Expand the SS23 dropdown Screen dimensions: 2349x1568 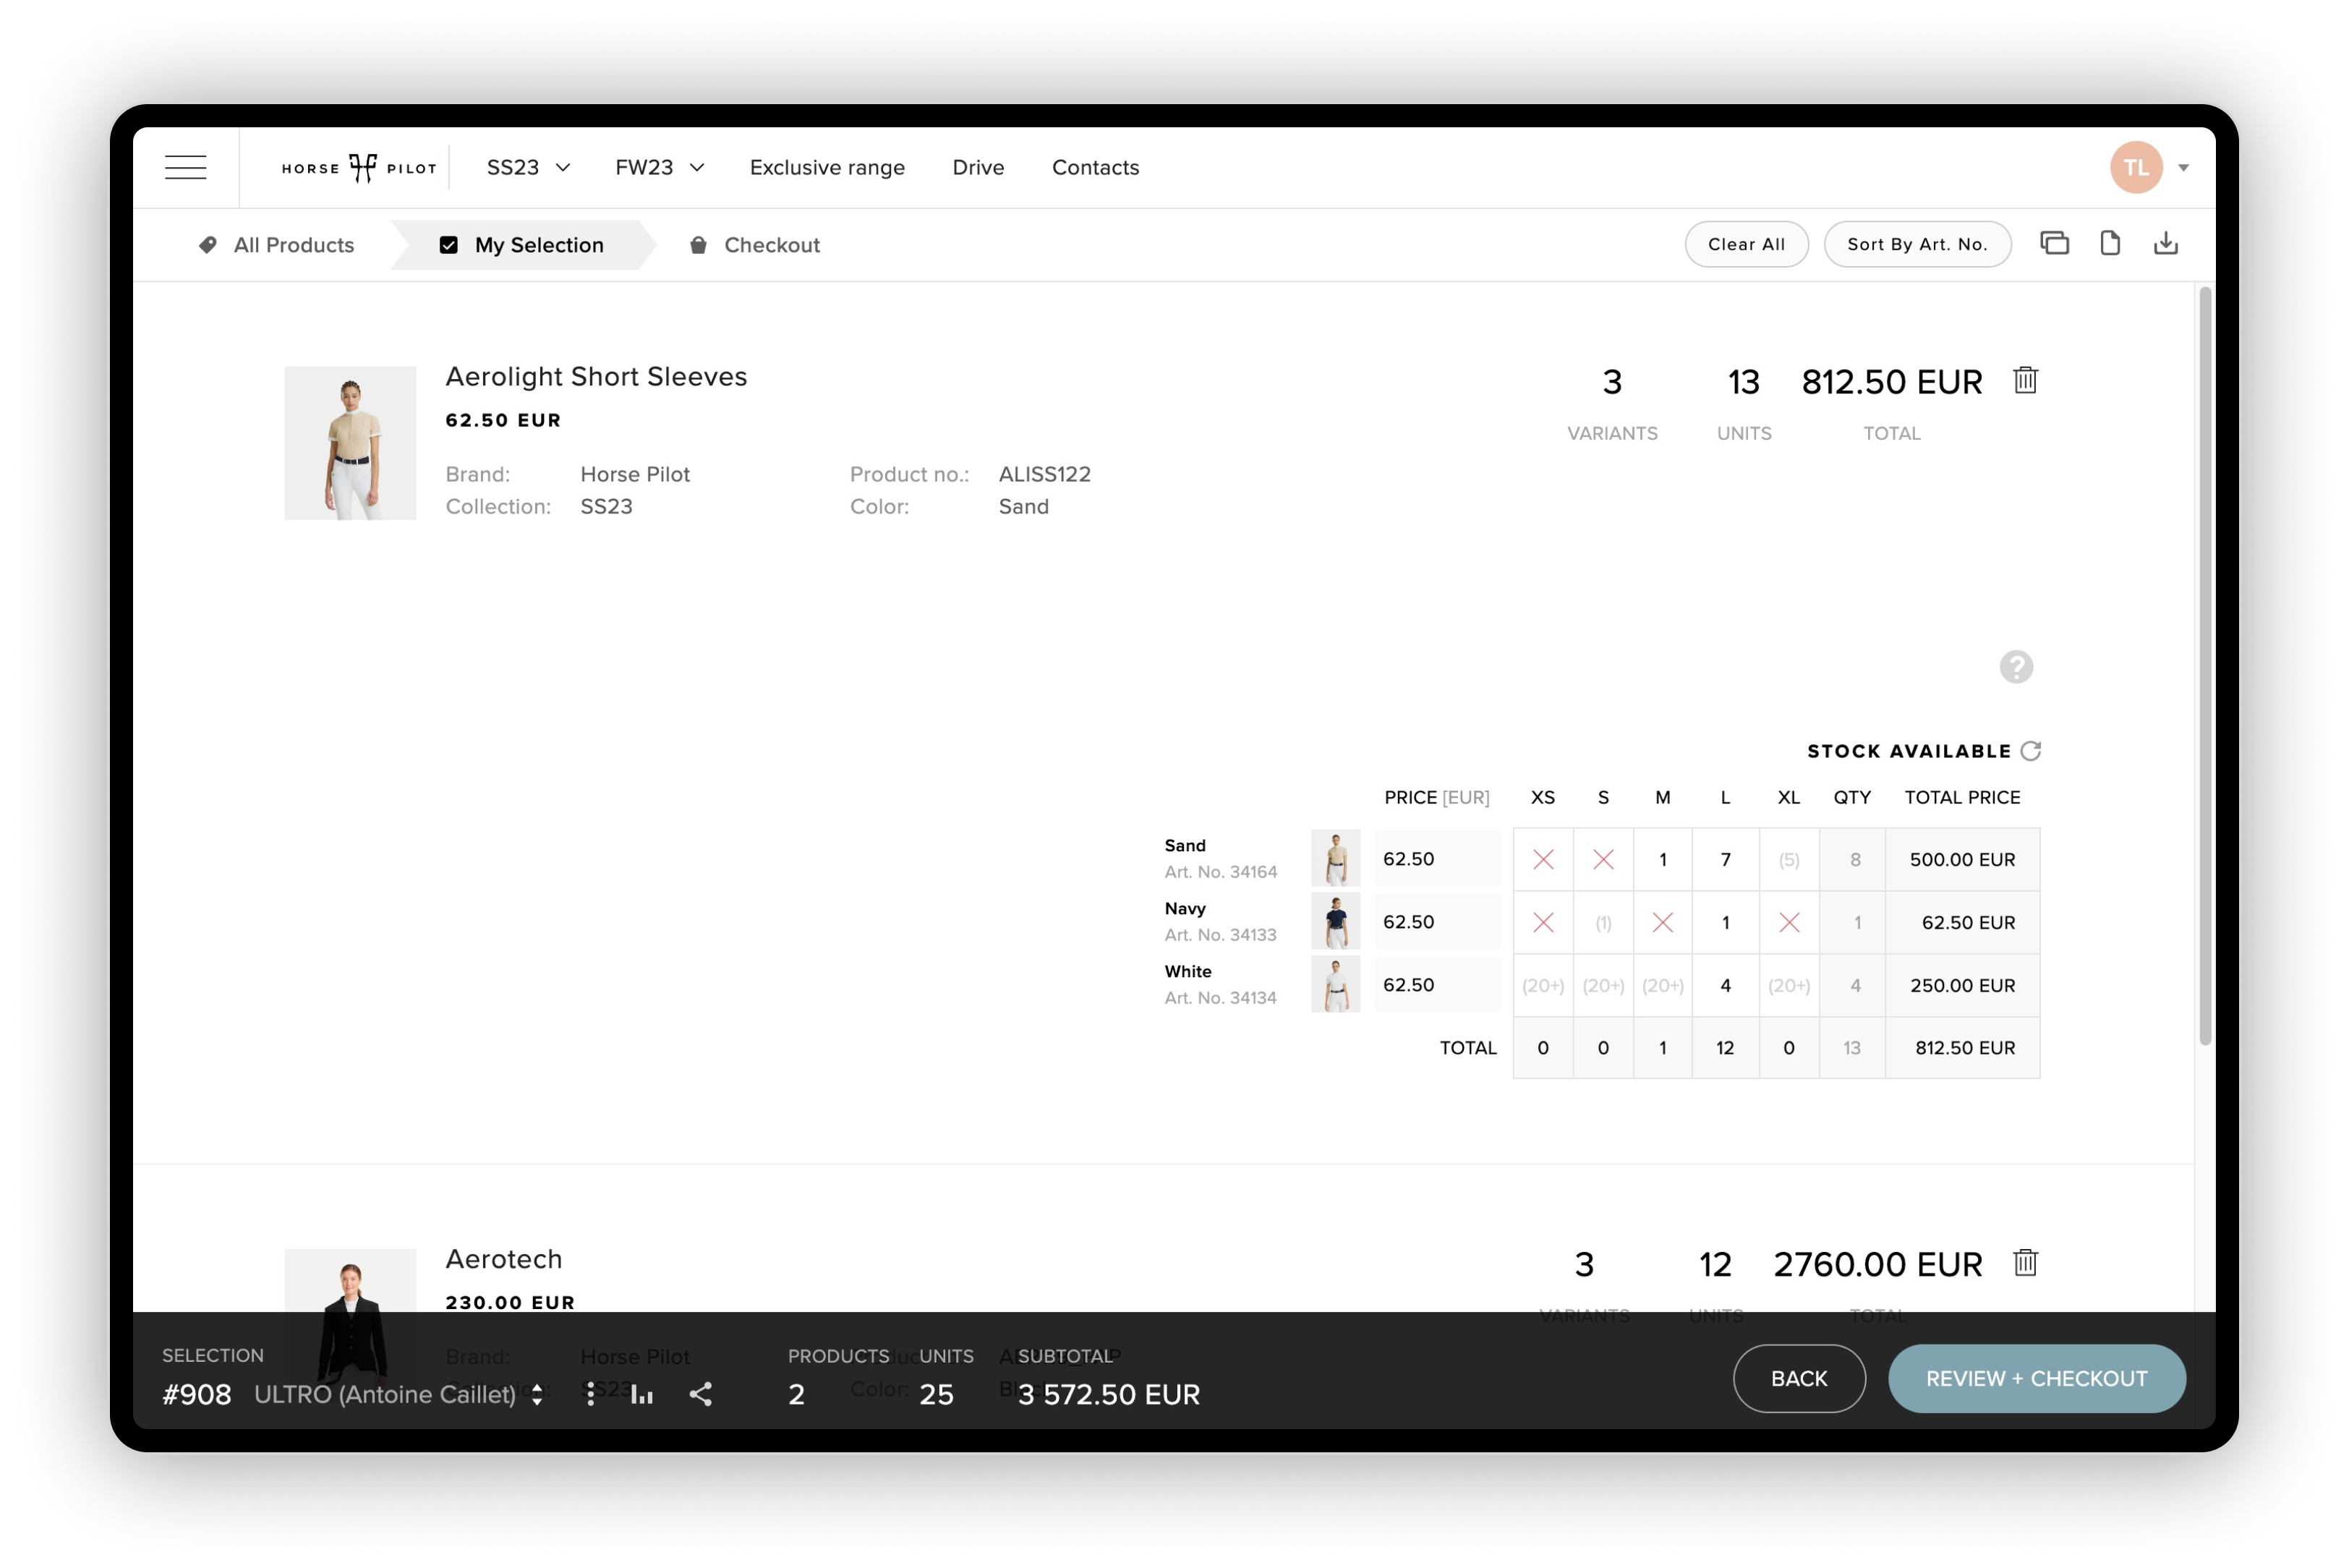(x=528, y=167)
